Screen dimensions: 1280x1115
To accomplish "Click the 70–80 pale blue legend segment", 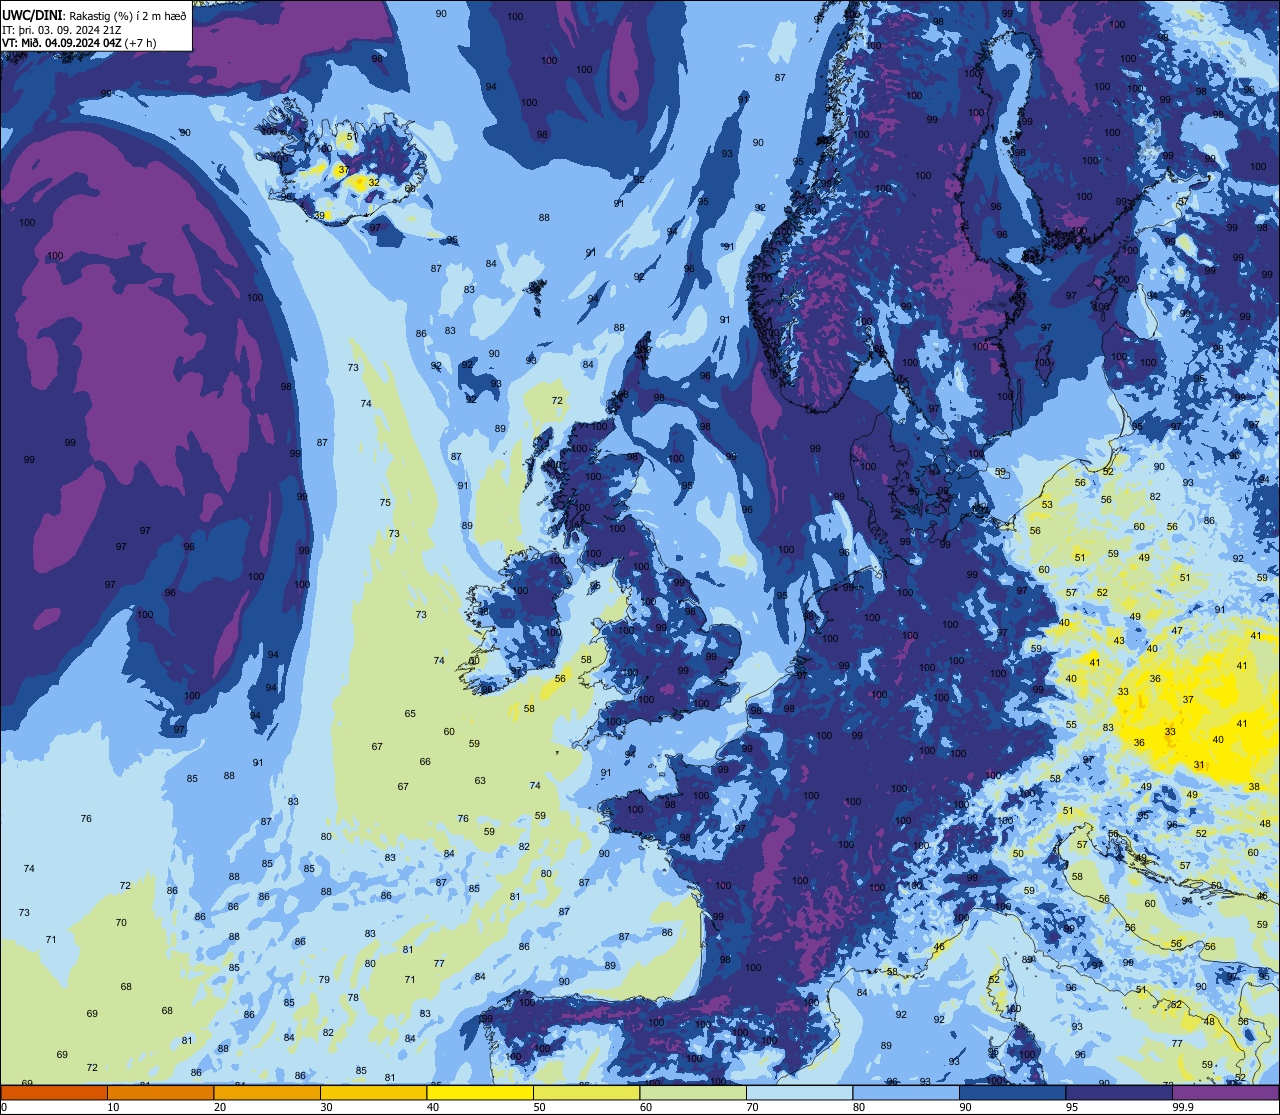I will 799,1092.
